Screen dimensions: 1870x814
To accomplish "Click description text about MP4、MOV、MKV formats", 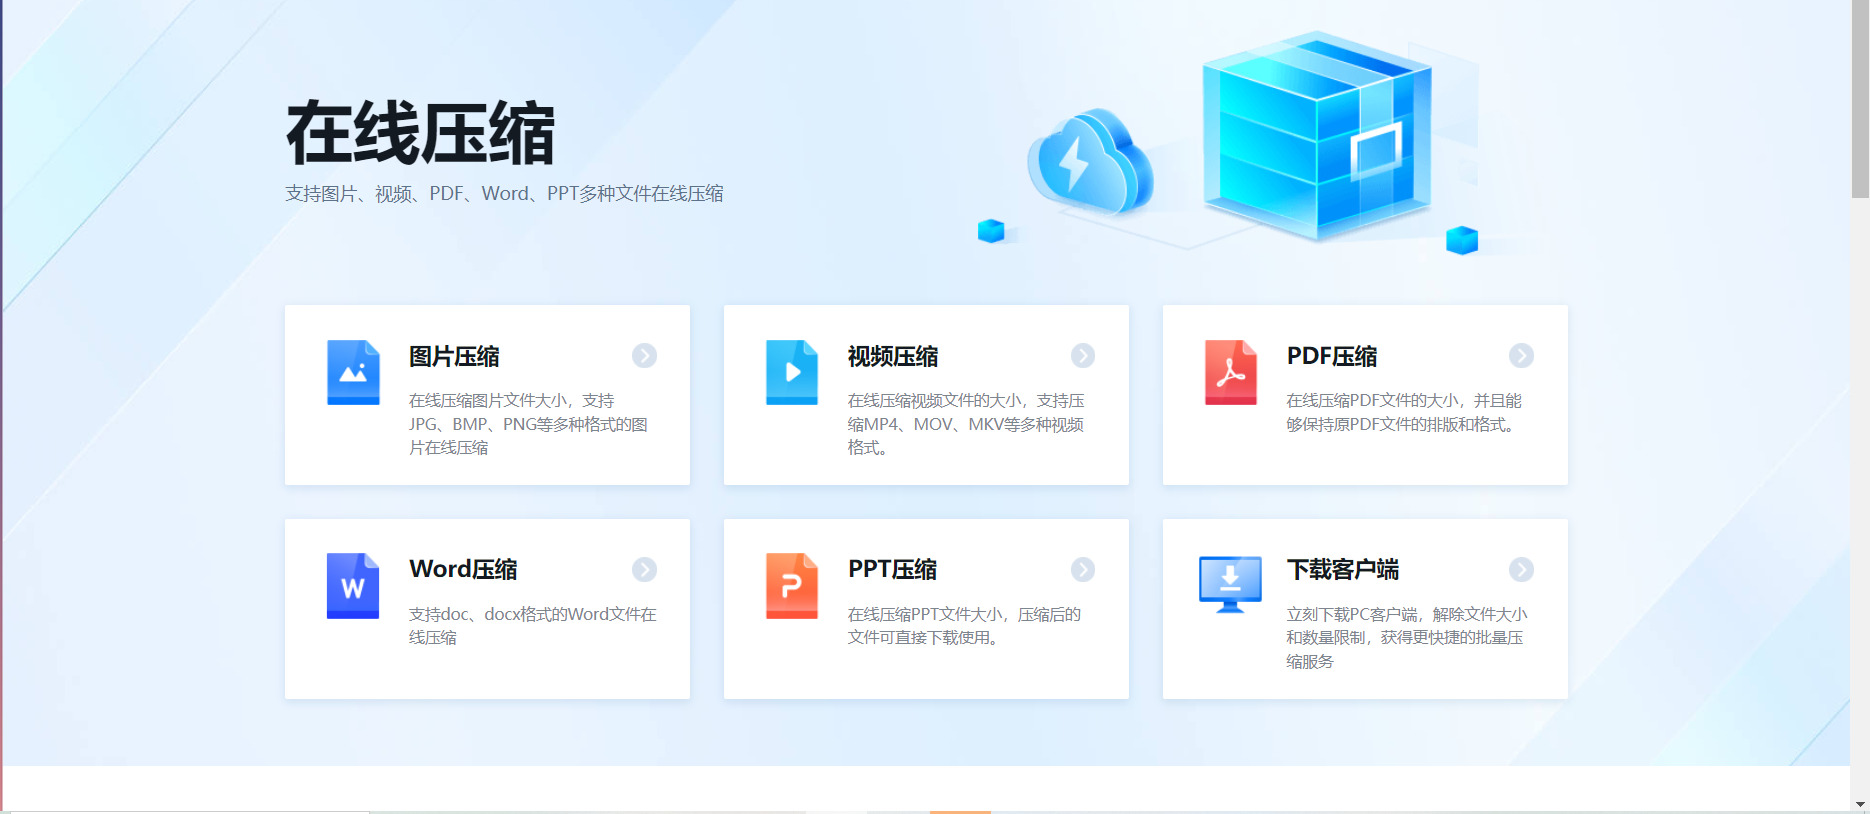I will tap(966, 424).
